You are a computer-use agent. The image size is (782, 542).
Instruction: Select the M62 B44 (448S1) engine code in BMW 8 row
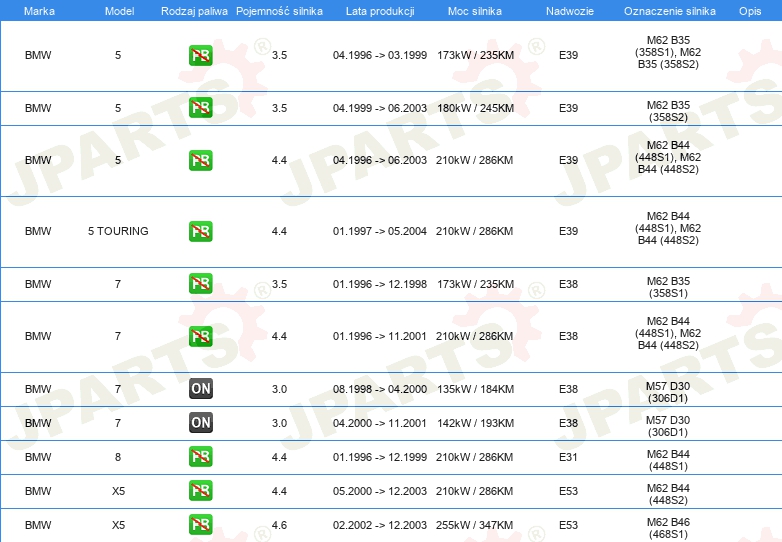[668, 460]
